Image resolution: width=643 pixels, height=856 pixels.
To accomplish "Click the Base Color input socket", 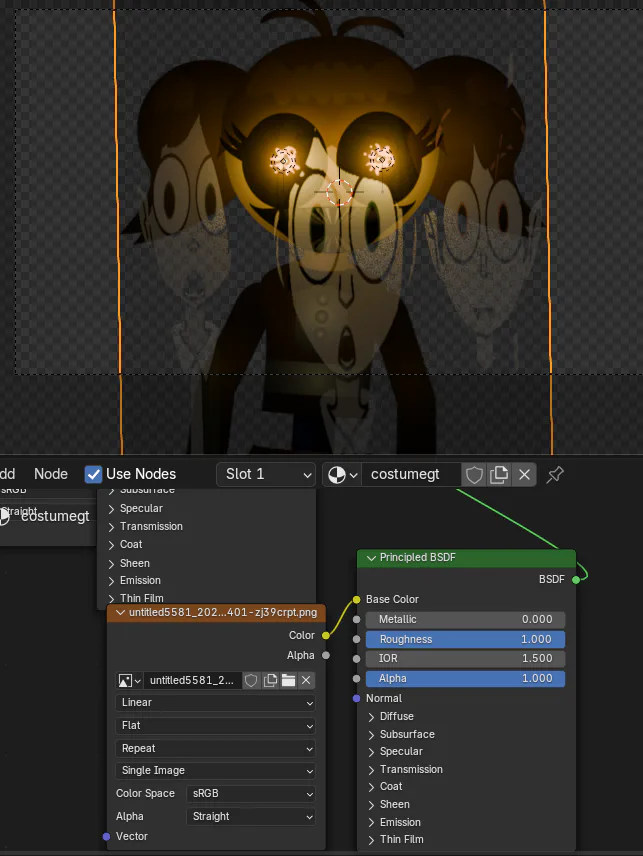I will click(x=356, y=599).
